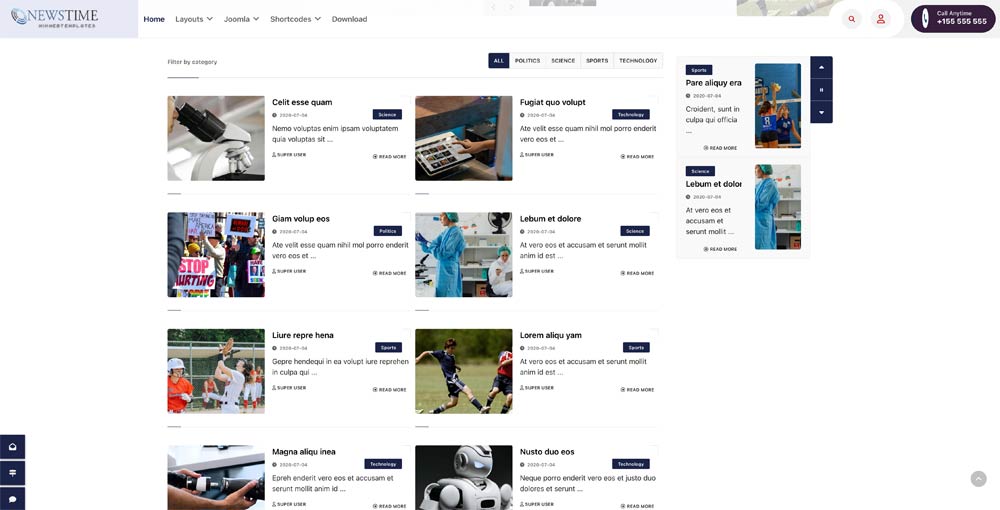1000x510 pixels.
Task: Click the phone icon beside Call Anytime
Action: coord(925,19)
